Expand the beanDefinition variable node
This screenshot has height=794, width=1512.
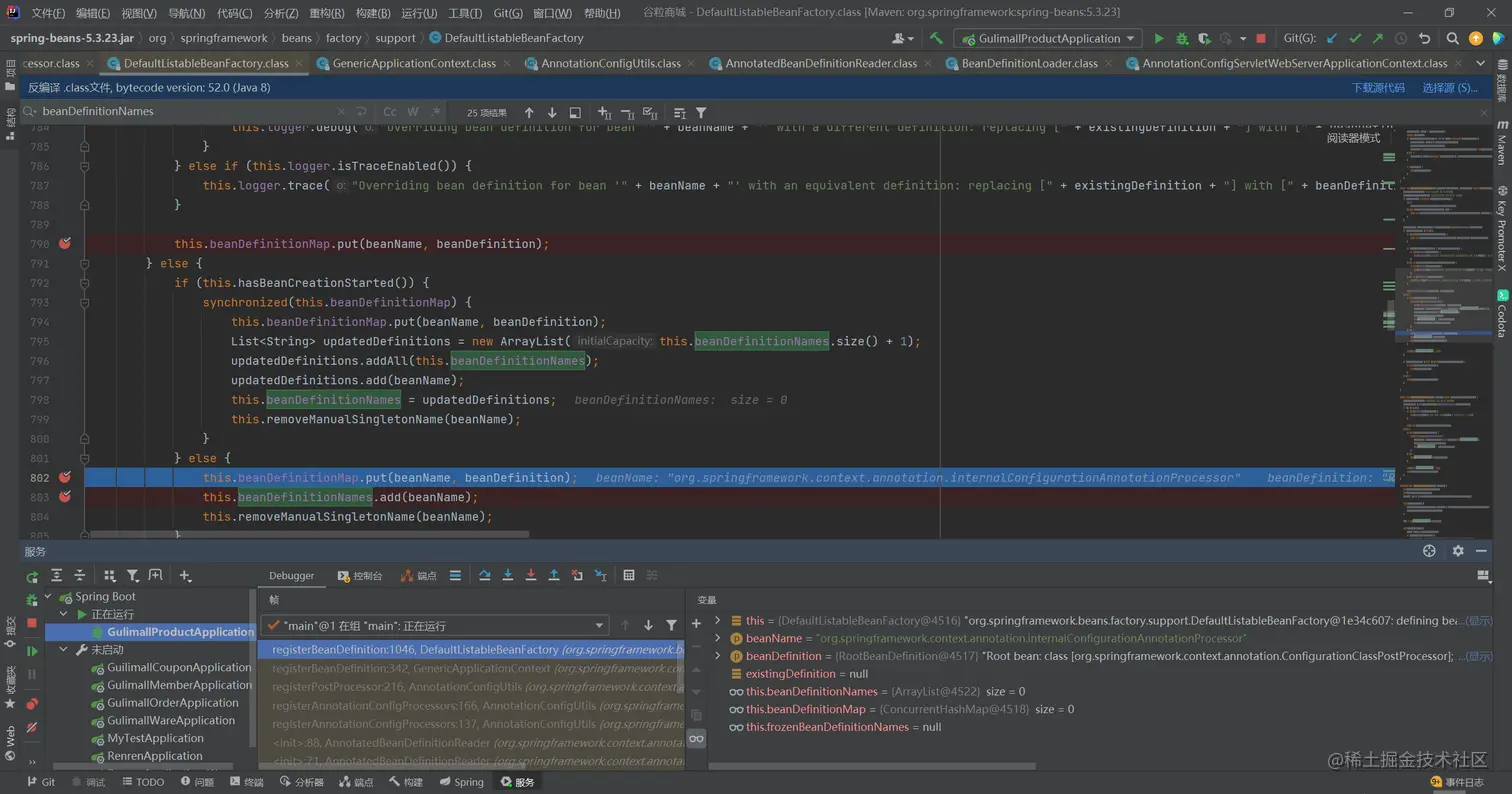click(717, 656)
